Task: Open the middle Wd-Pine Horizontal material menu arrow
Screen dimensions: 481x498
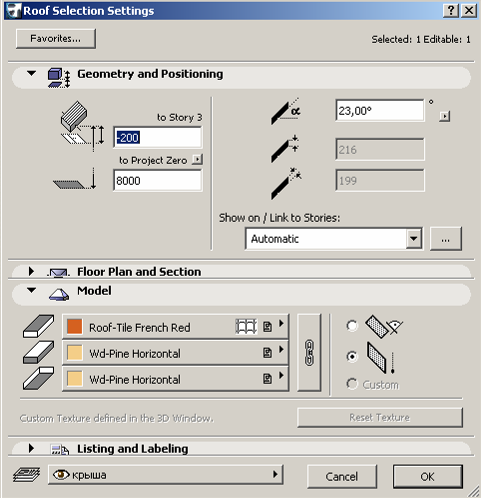Action: 281,349
